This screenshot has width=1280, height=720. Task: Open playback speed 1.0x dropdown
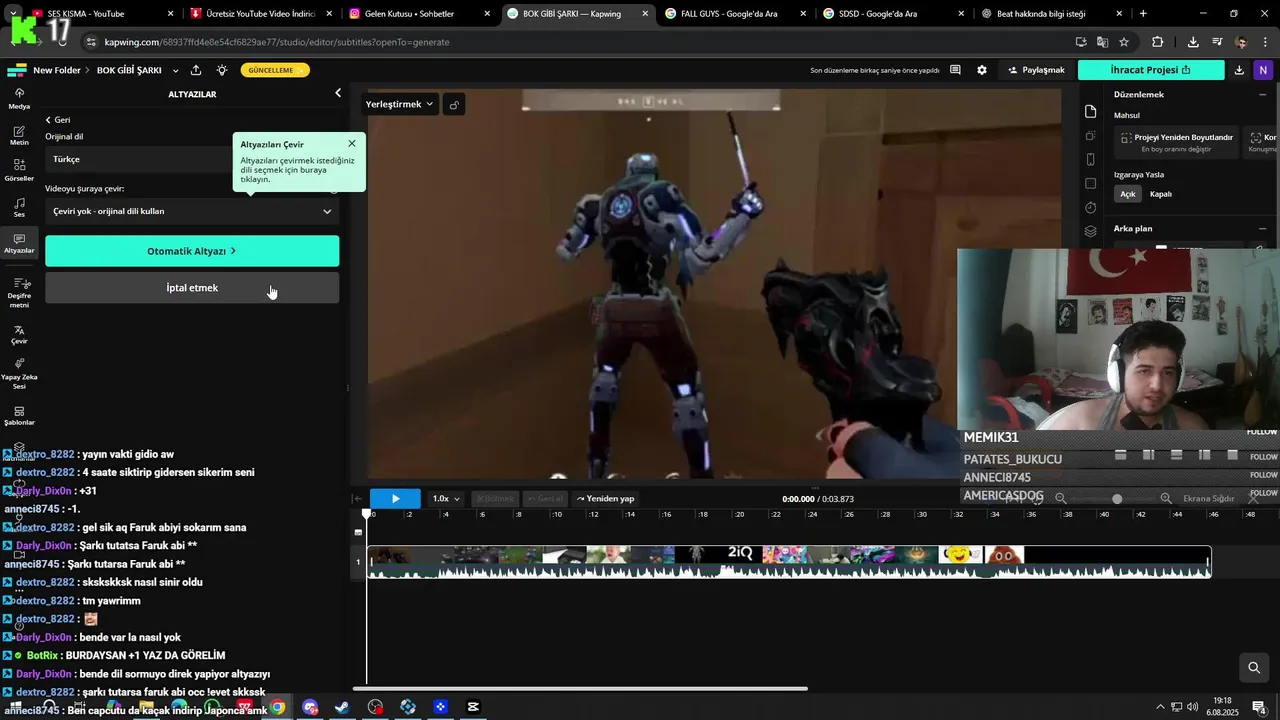pos(446,499)
